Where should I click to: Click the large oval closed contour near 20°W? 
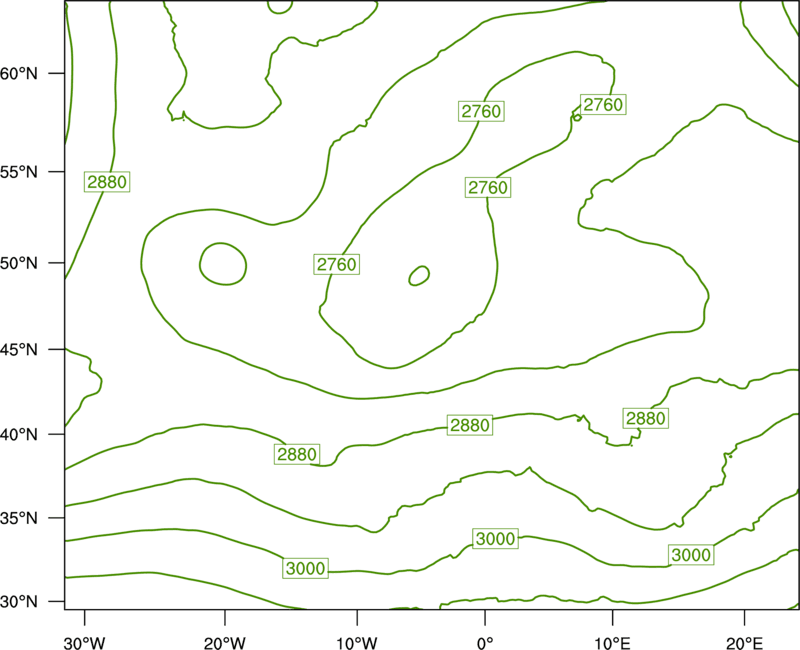coord(223,264)
